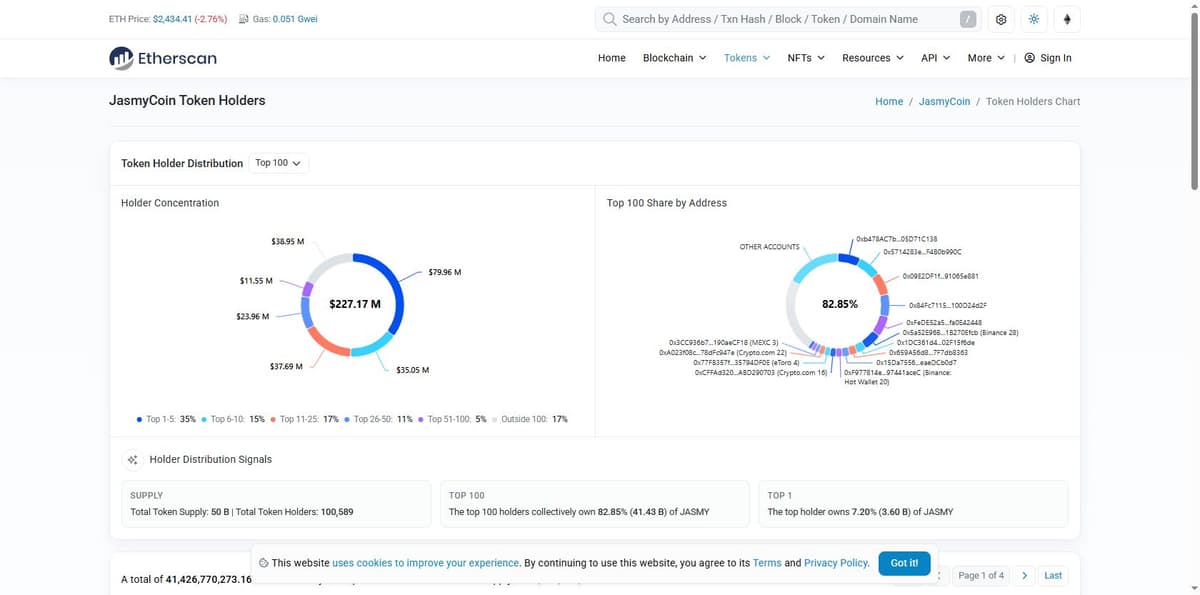The image size is (1200, 595).
Task: Open JasmyCoin breadcrumb link
Action: (x=944, y=101)
